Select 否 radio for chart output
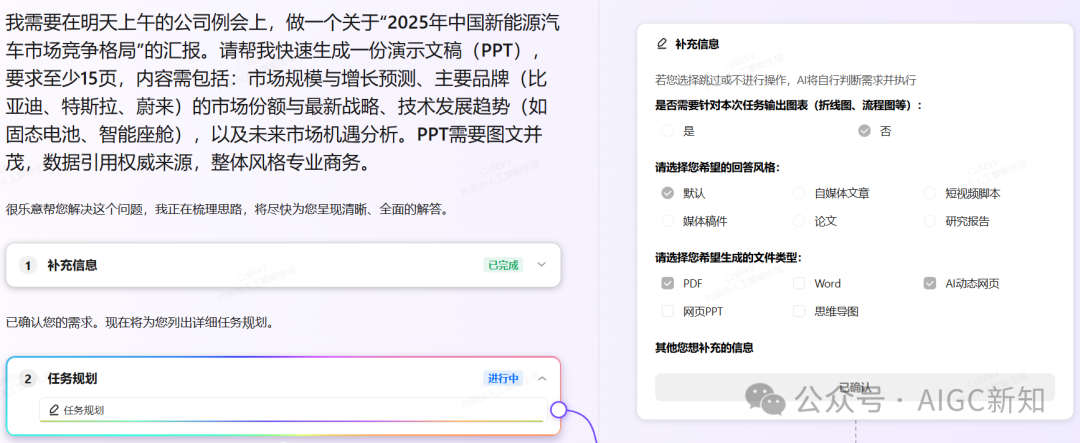1080x443 pixels. (x=864, y=131)
